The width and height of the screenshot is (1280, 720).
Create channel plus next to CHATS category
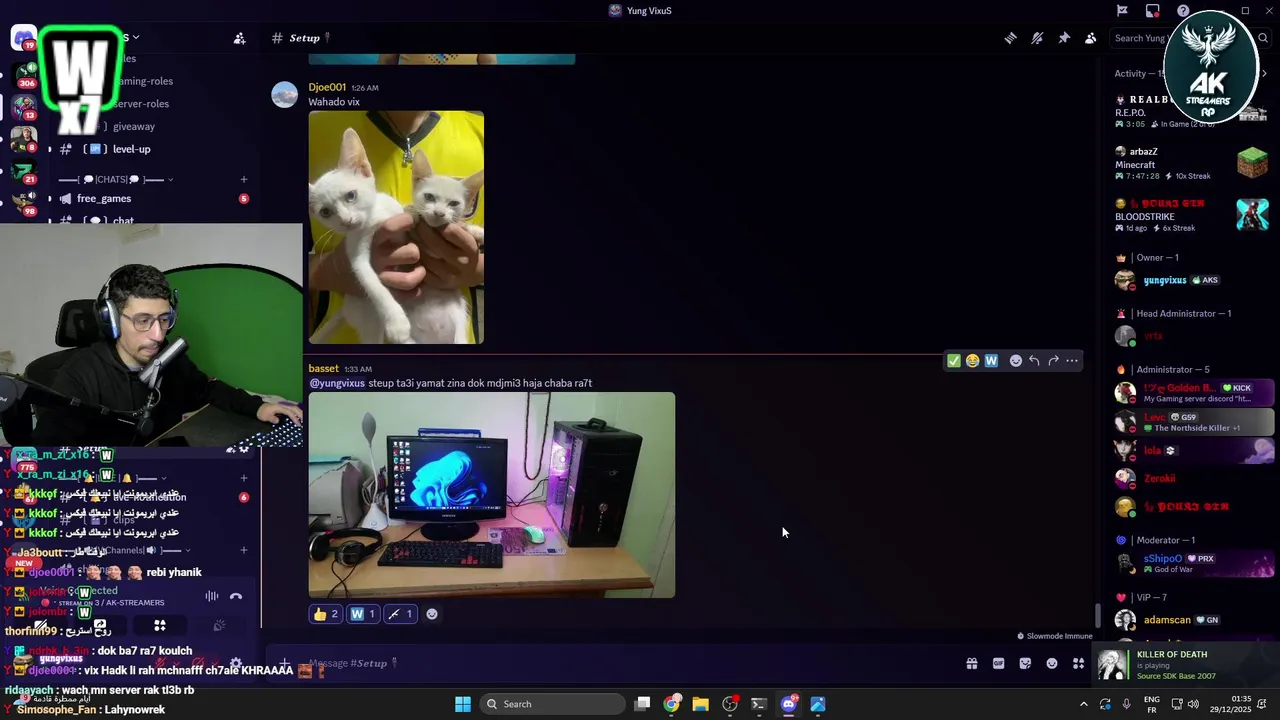click(243, 180)
